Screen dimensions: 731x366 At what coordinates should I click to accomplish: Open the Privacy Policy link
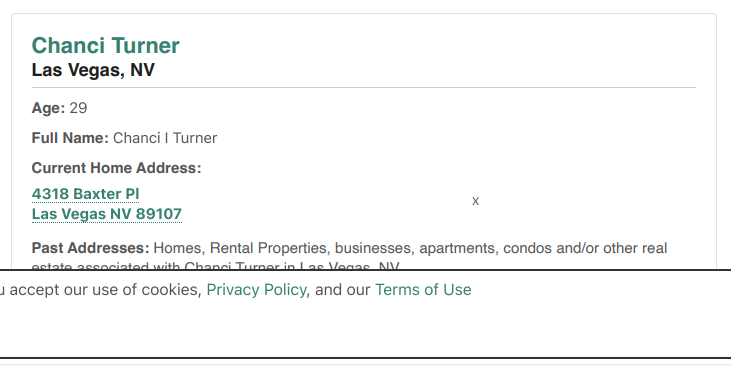pyautogui.click(x=256, y=290)
